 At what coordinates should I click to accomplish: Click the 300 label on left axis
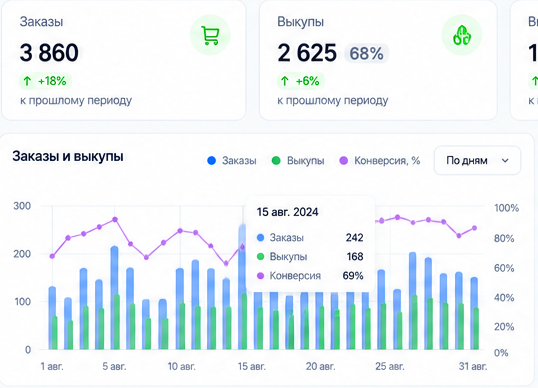coord(22,206)
